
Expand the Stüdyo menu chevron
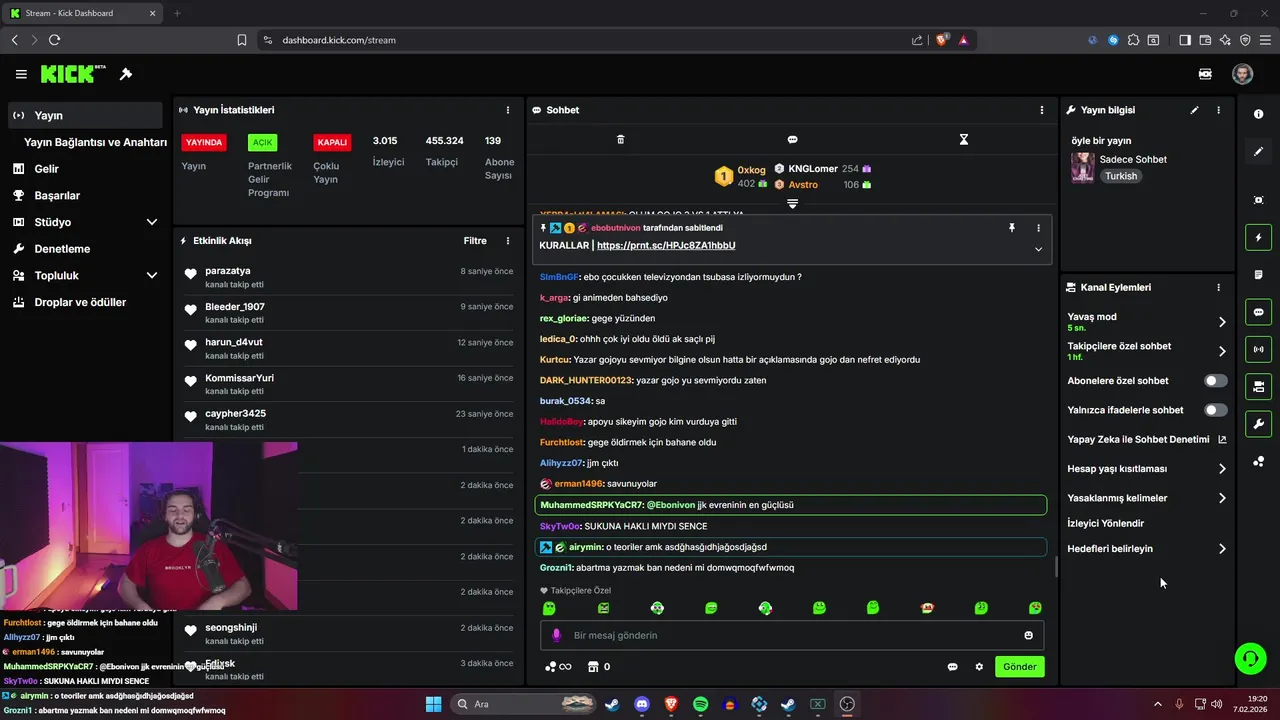point(152,222)
